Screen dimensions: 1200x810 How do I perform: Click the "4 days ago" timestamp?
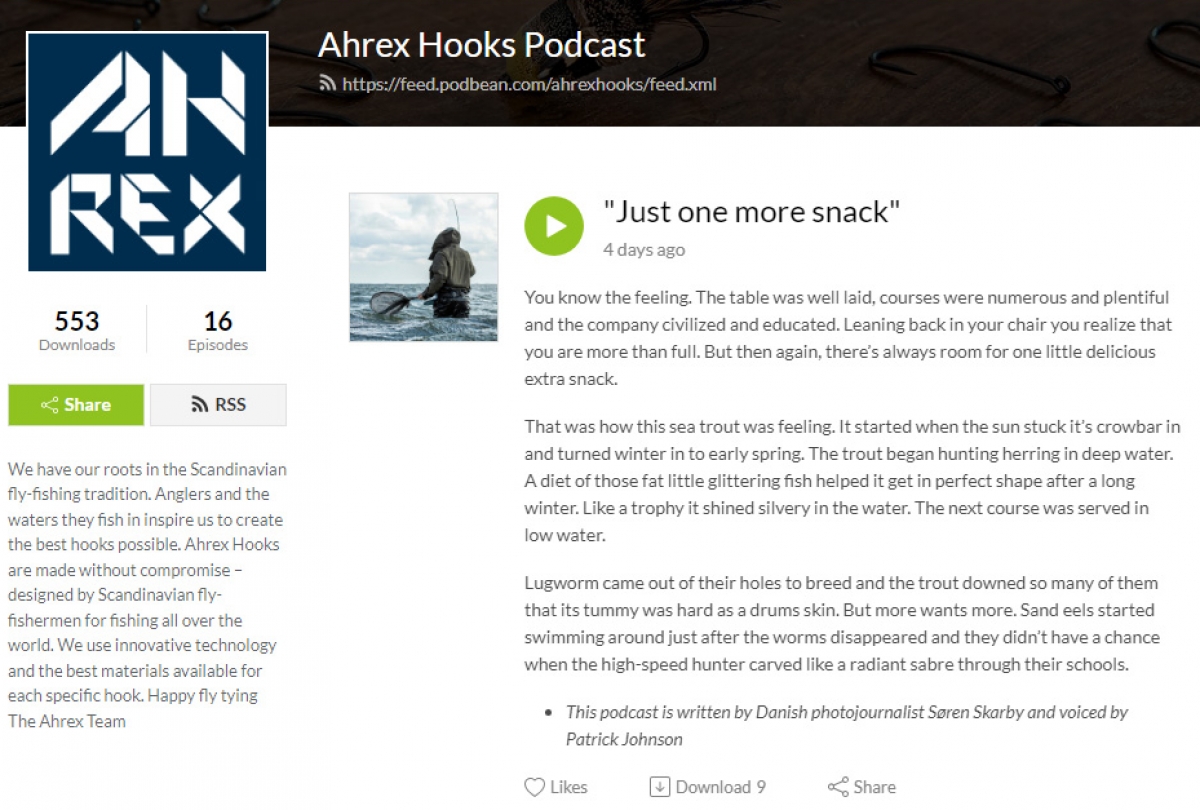(x=644, y=250)
